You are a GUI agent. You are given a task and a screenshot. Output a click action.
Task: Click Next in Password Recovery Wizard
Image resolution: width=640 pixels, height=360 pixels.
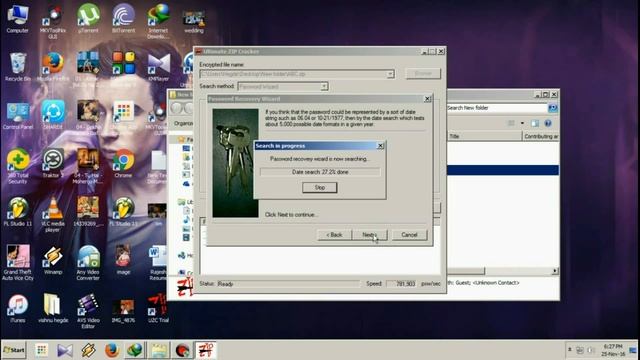[369, 235]
